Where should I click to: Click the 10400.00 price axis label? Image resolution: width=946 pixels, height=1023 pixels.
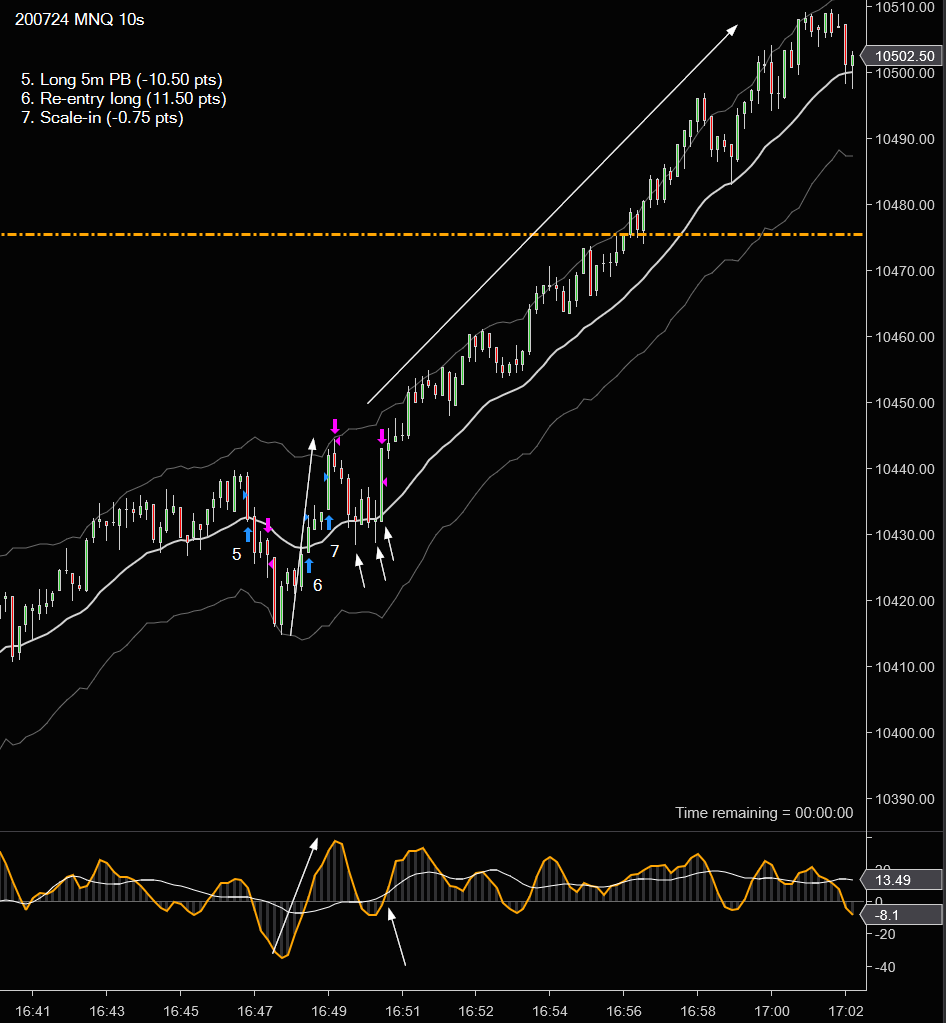coord(904,733)
